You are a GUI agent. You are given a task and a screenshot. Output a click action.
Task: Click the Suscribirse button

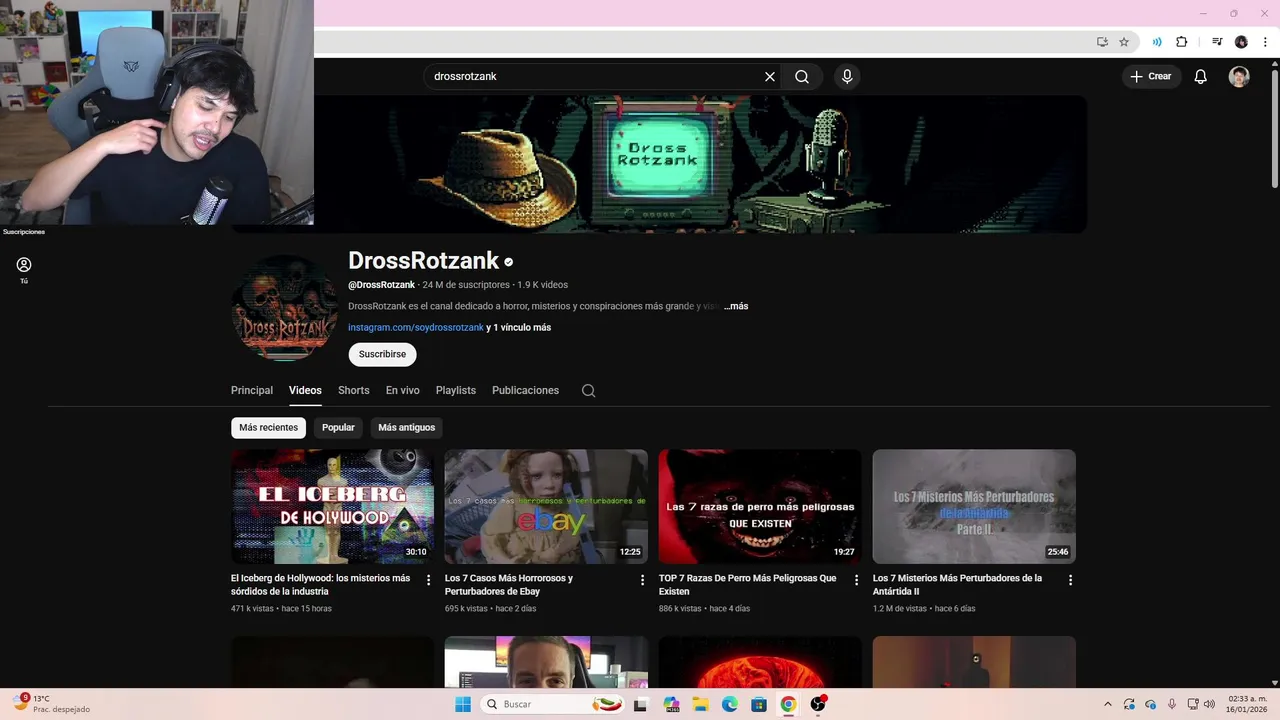[382, 355]
